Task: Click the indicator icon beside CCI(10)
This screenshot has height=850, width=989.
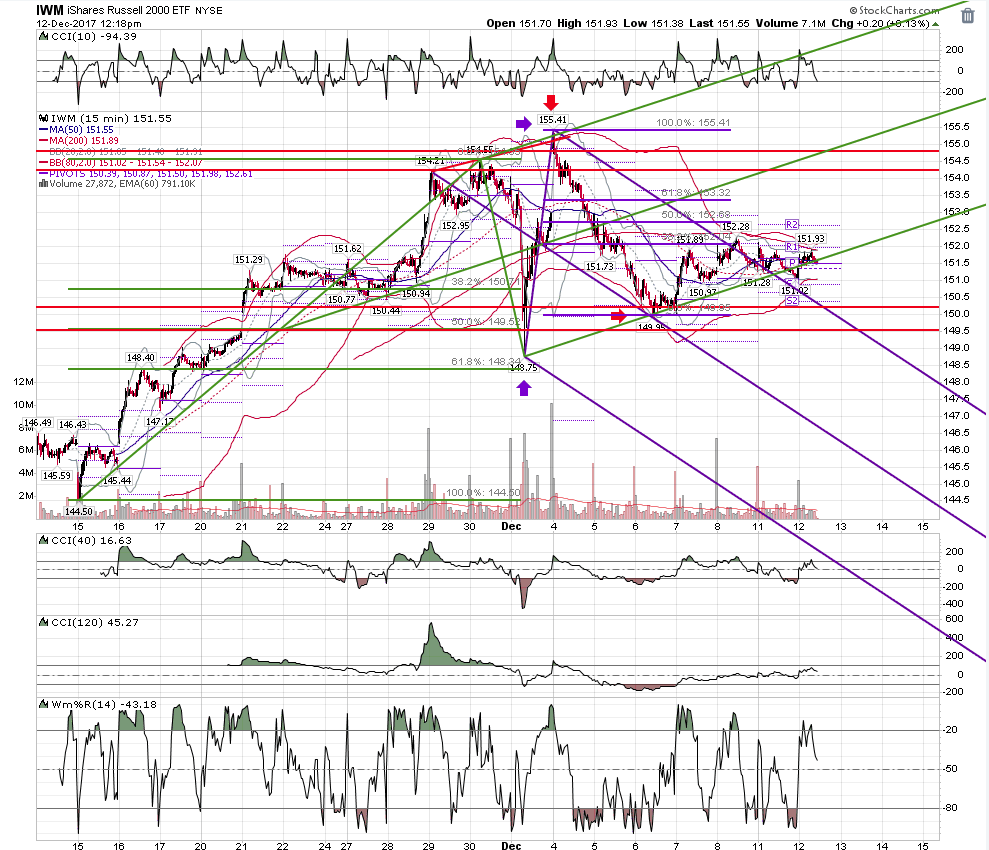Action: 44,37
